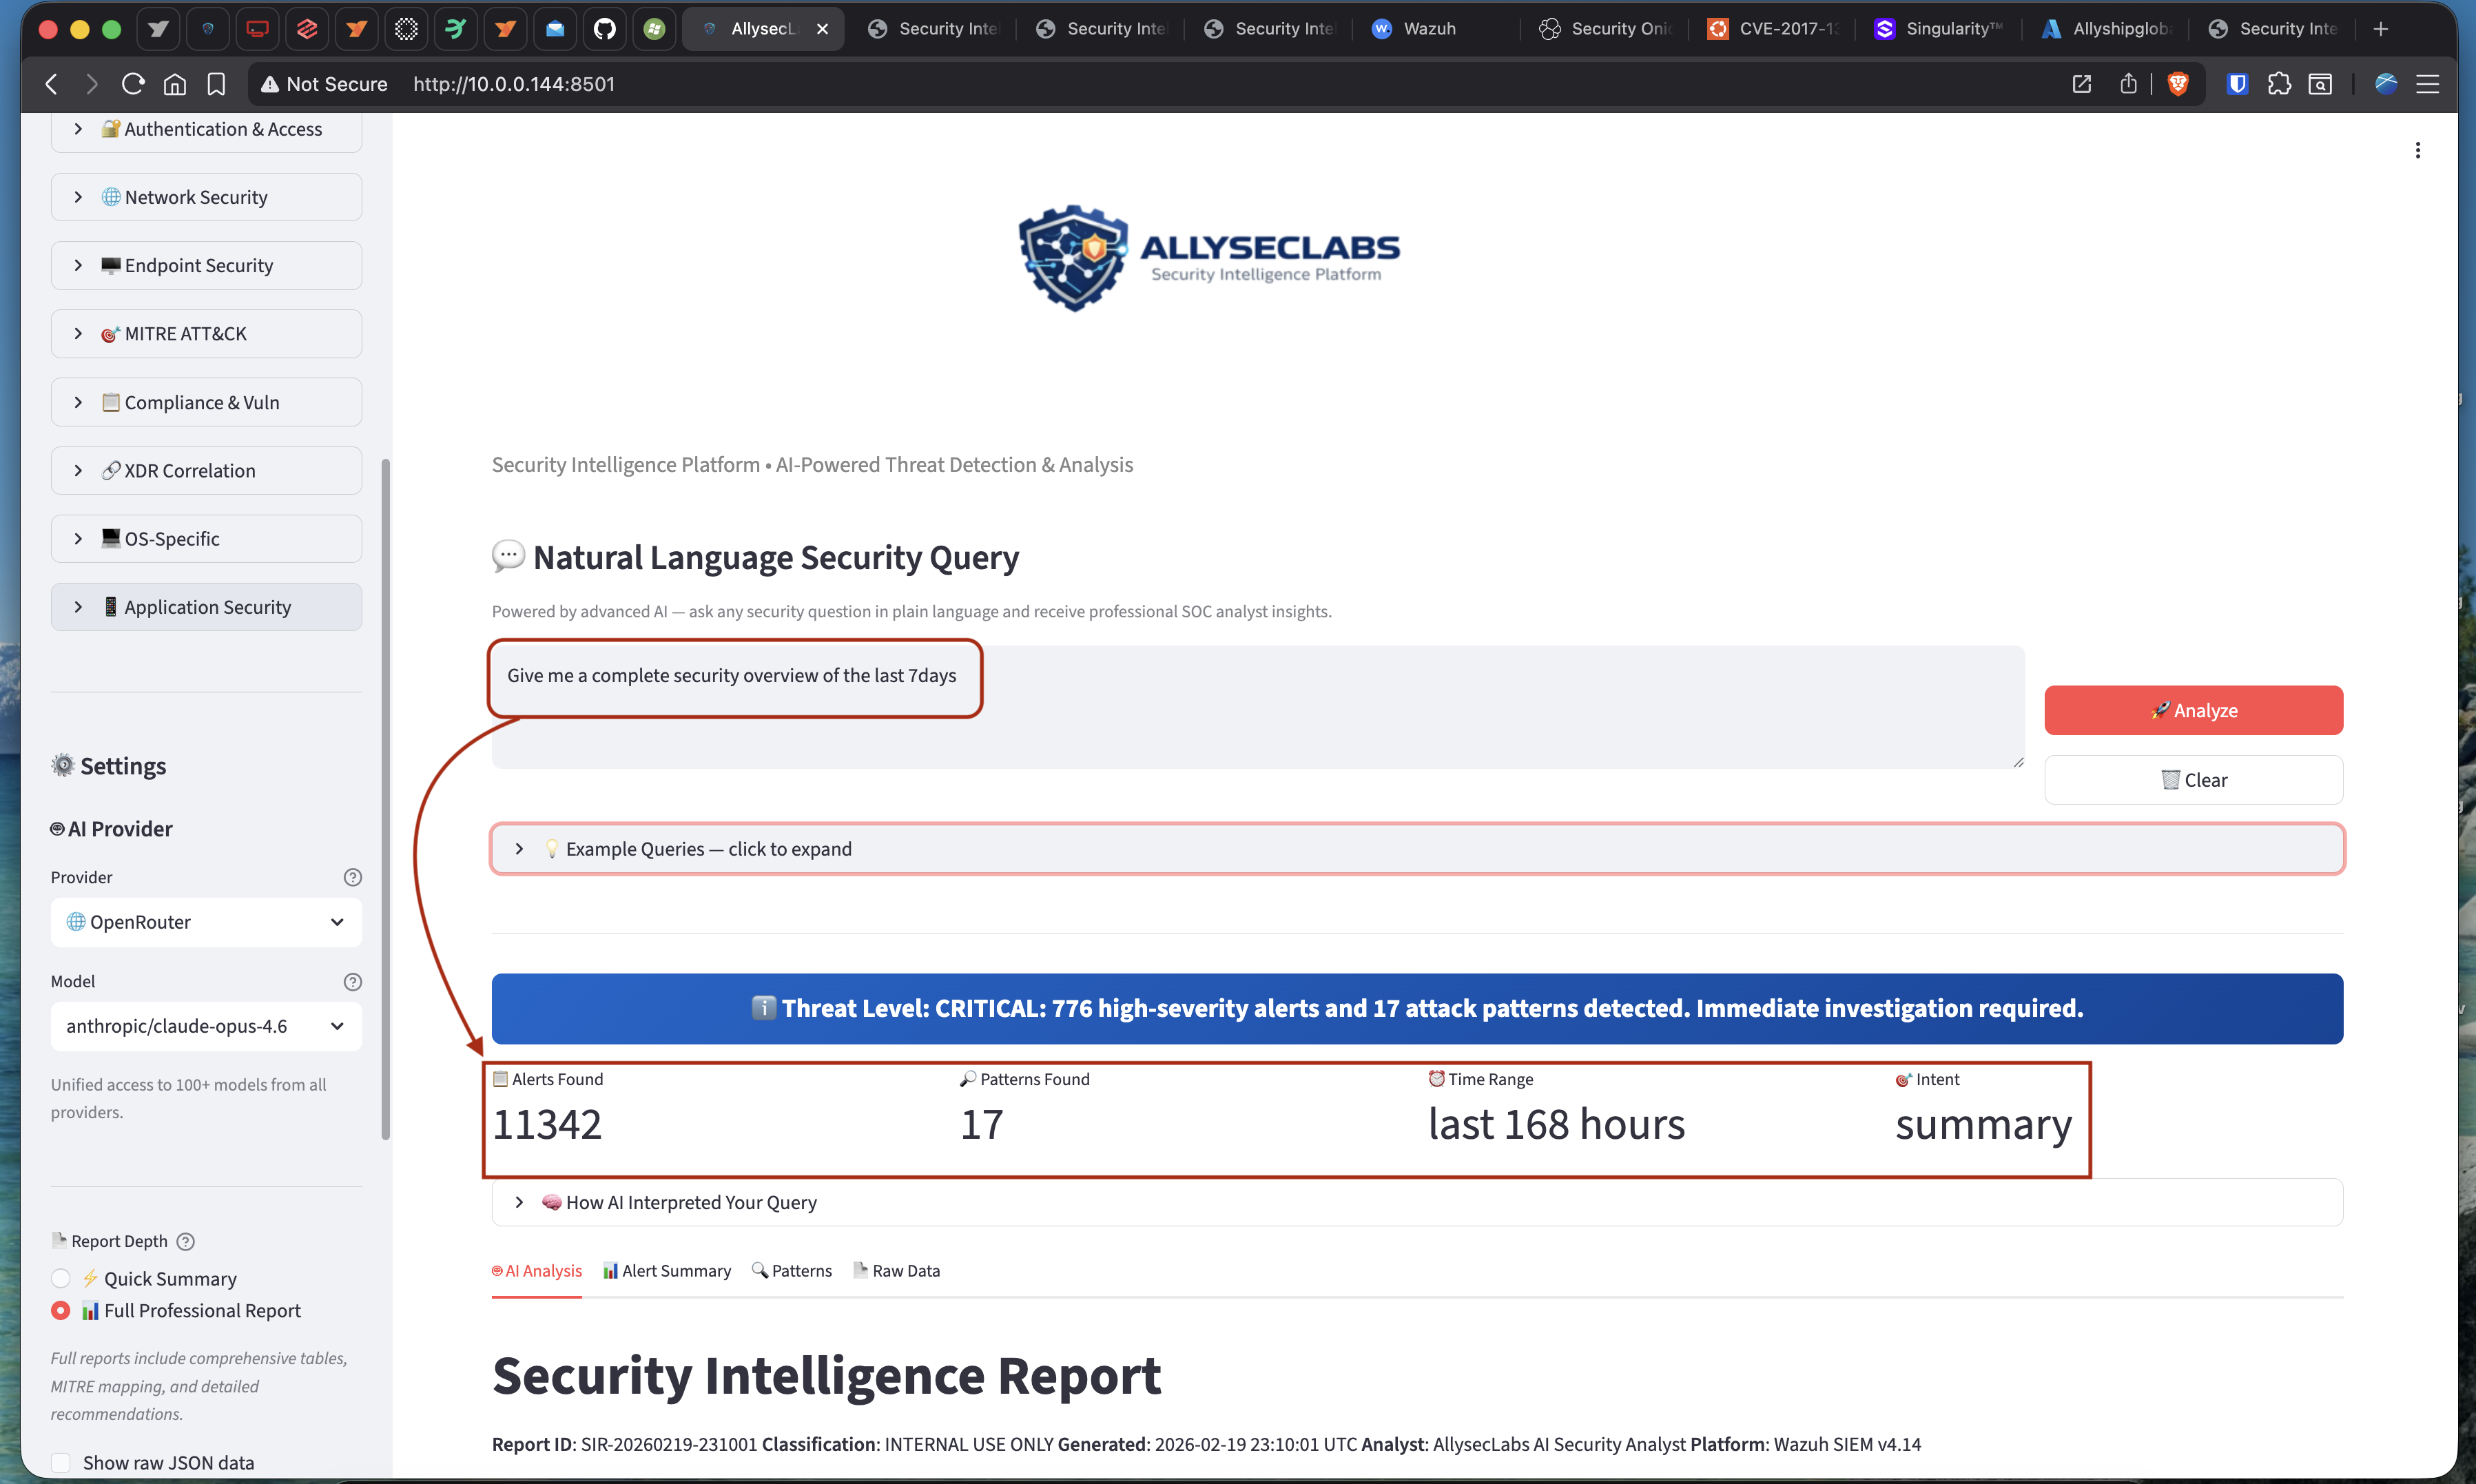Click the help icon beside Provider
This screenshot has height=1484, width=2476.
click(x=353, y=877)
